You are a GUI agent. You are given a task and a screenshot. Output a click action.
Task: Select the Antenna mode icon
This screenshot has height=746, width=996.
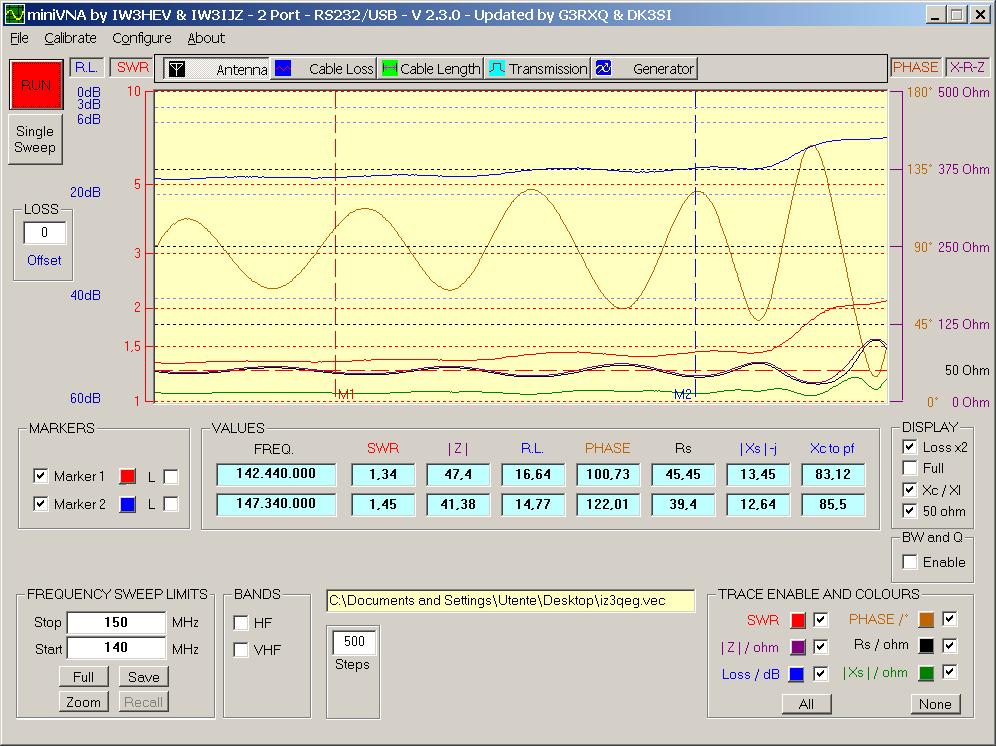click(x=177, y=69)
